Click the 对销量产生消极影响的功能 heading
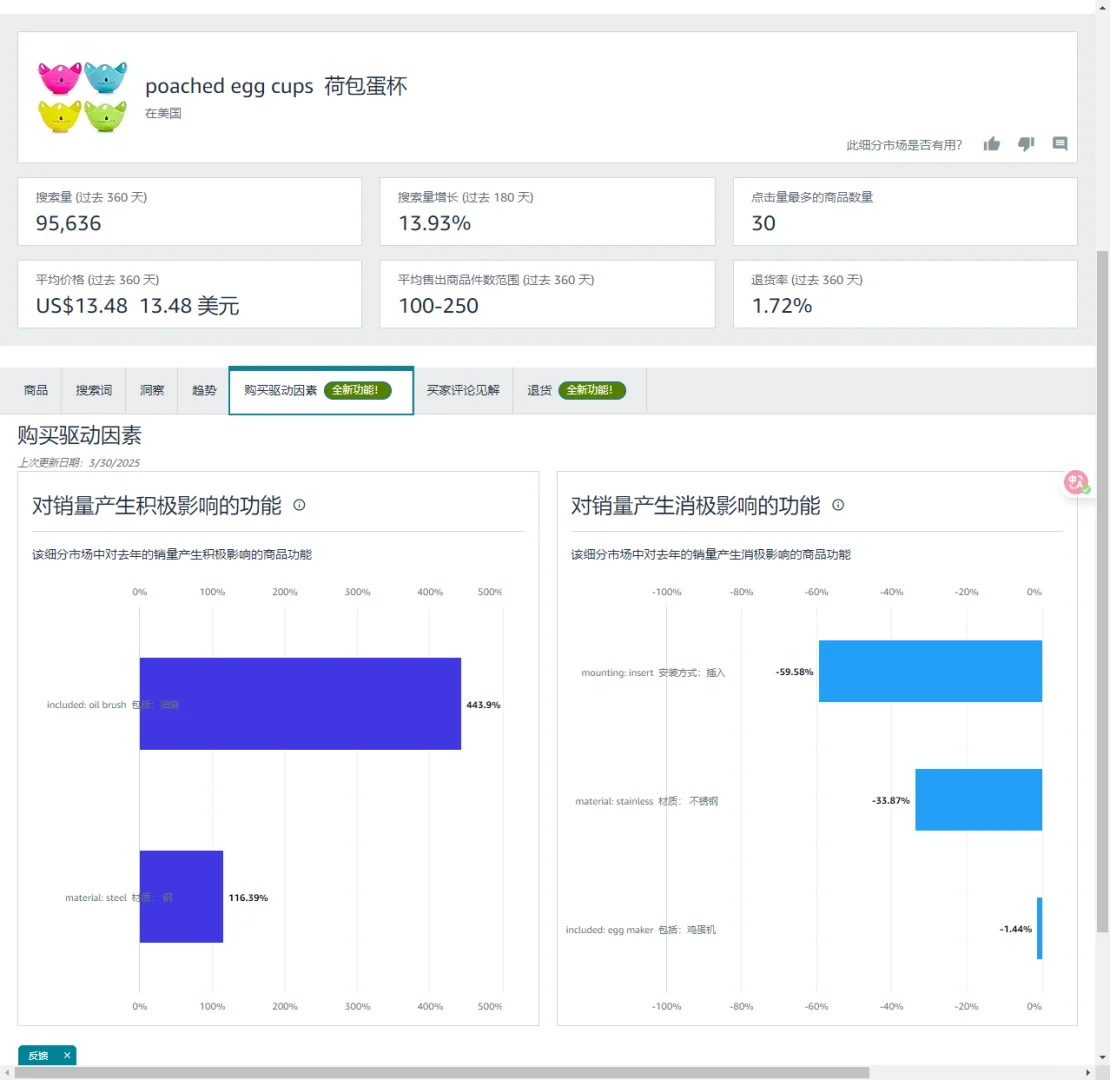This screenshot has width=1110, height=1080. 695,505
